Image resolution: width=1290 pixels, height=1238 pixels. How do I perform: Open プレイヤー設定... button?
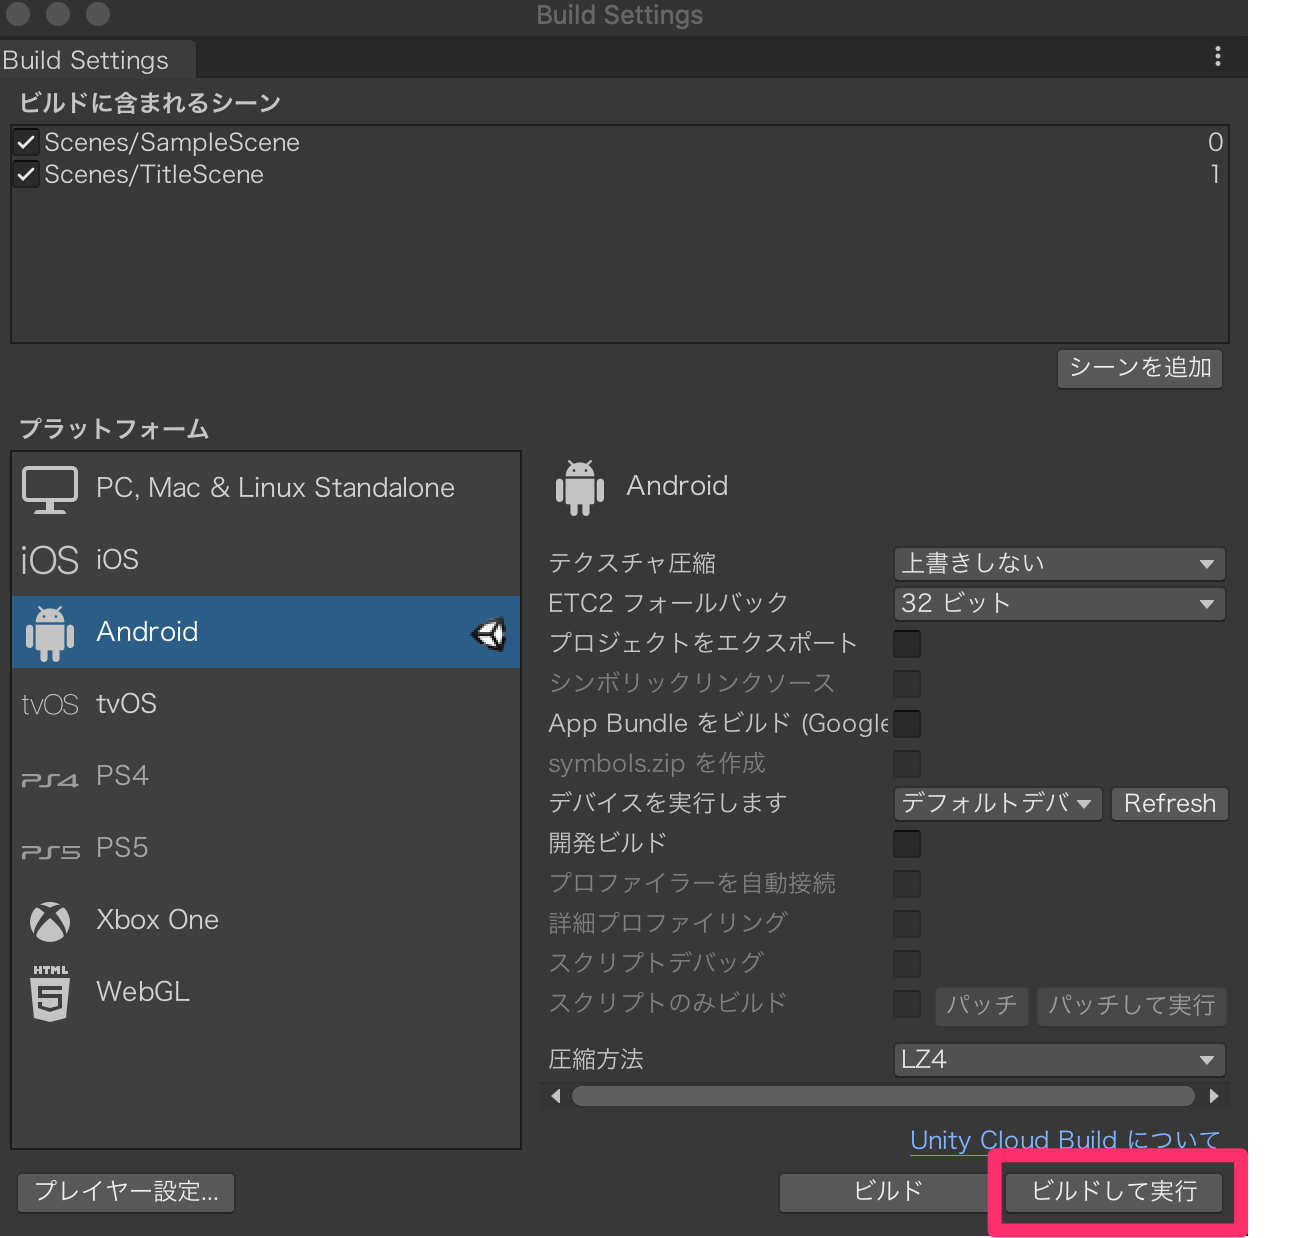126,1192
